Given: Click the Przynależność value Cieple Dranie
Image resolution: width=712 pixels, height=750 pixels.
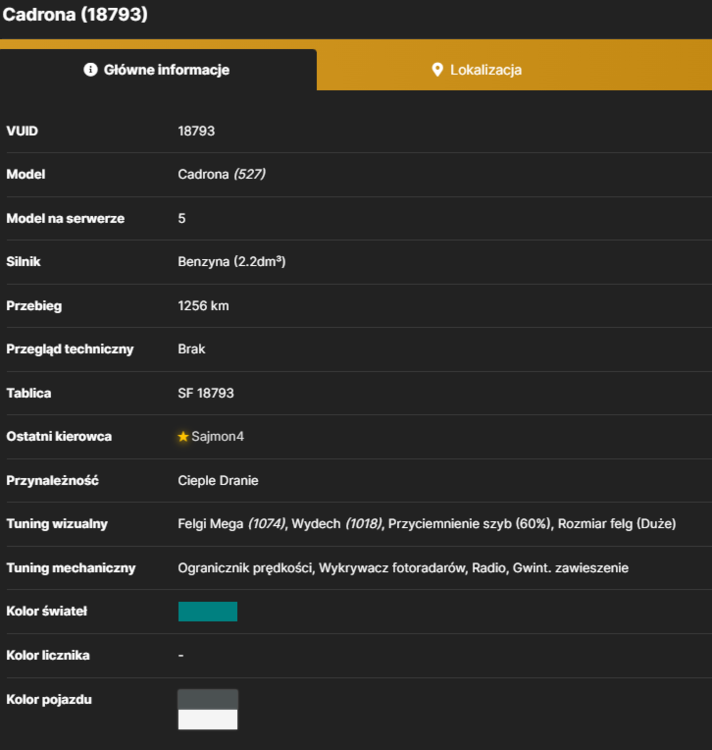Looking at the screenshot, I should pos(218,481).
